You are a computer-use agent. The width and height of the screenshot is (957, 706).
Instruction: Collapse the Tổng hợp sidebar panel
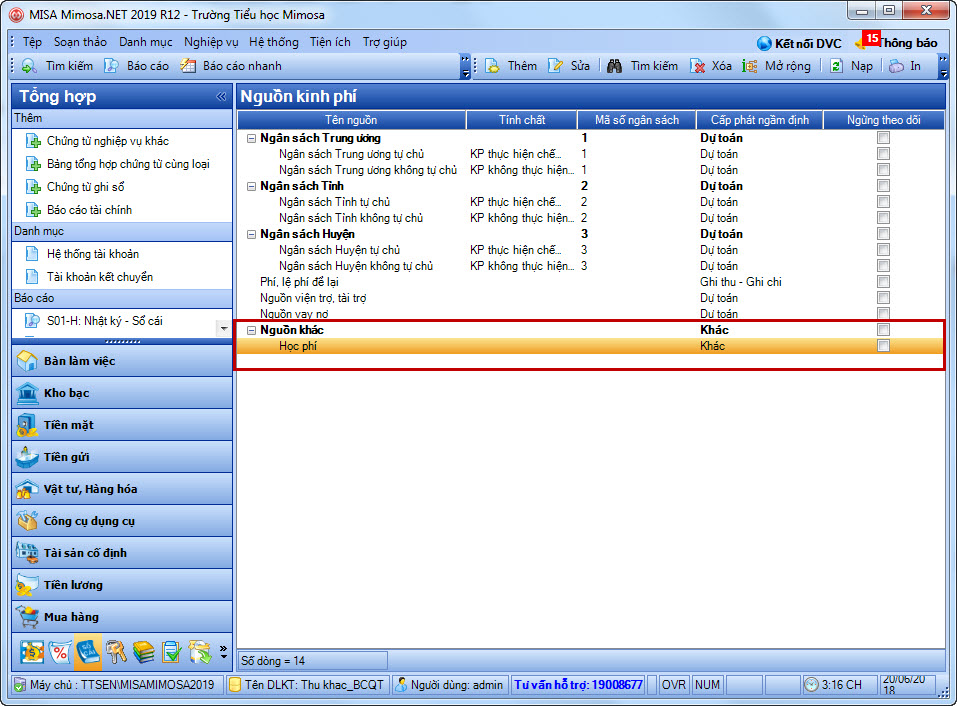pos(221,96)
